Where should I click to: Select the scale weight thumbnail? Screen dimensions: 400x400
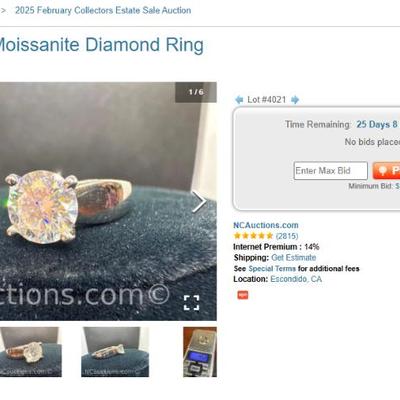tap(200, 352)
